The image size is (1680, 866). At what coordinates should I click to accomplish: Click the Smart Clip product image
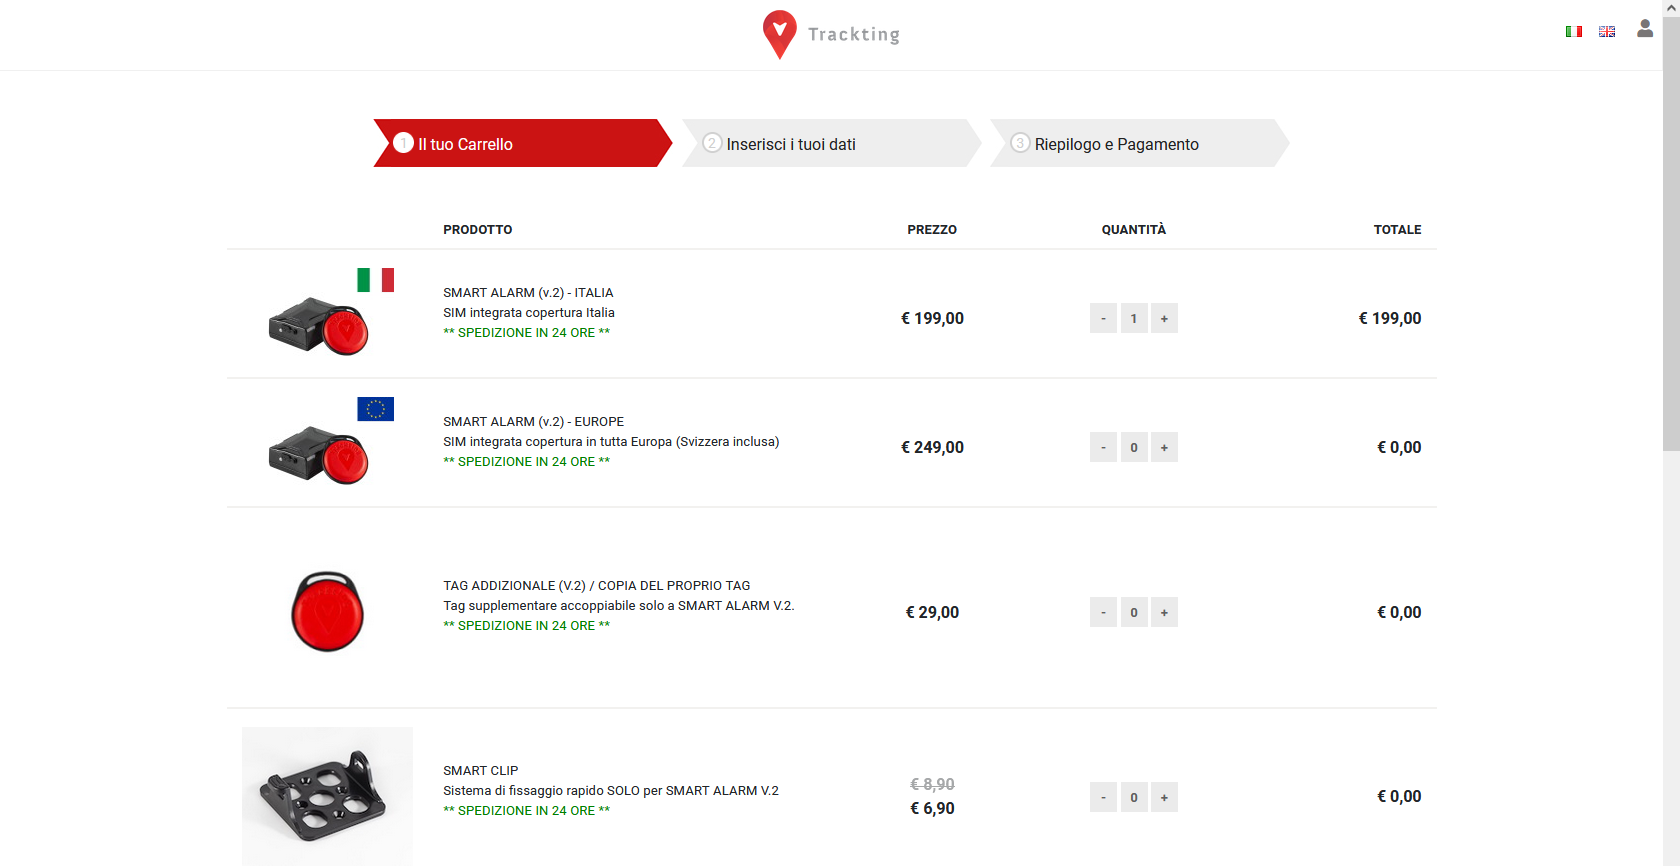(327, 796)
